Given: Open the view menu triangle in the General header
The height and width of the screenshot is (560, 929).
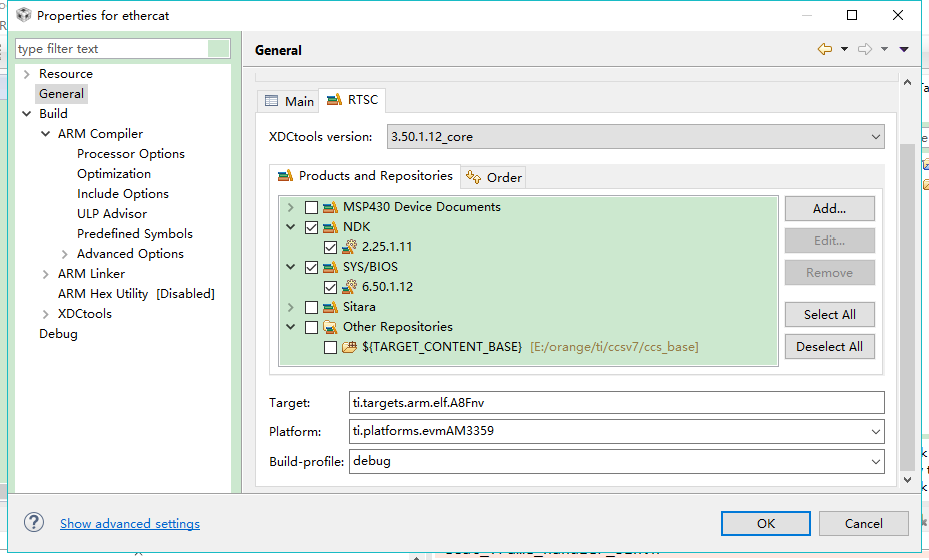Looking at the screenshot, I should click(x=904, y=49).
